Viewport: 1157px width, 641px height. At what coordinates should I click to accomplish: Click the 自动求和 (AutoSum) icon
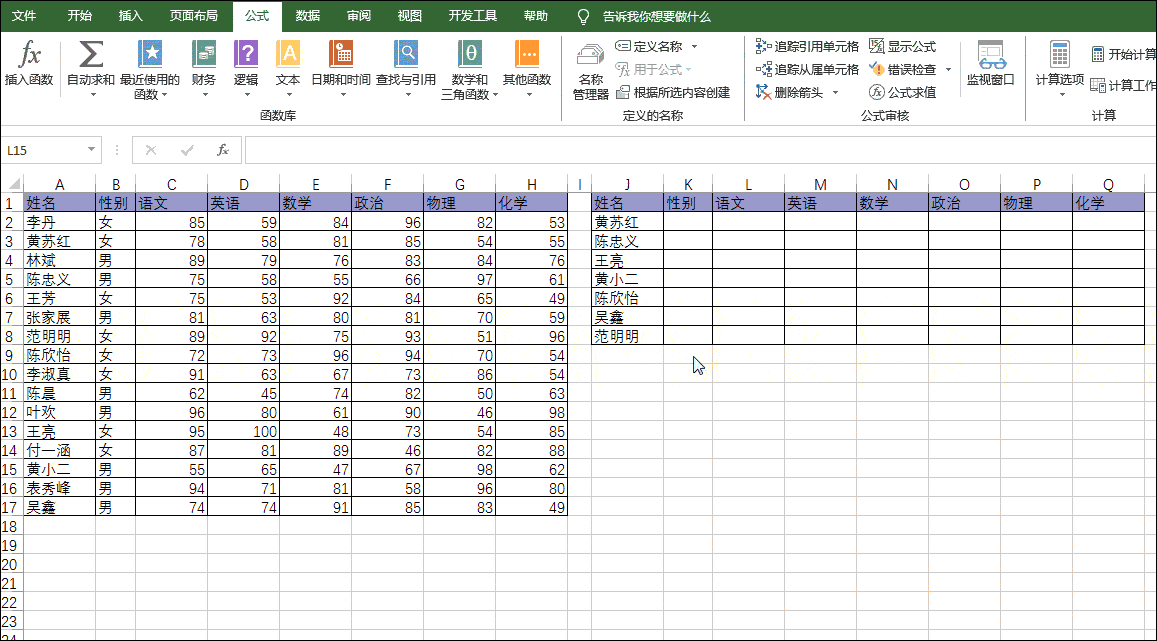pyautogui.click(x=90, y=55)
